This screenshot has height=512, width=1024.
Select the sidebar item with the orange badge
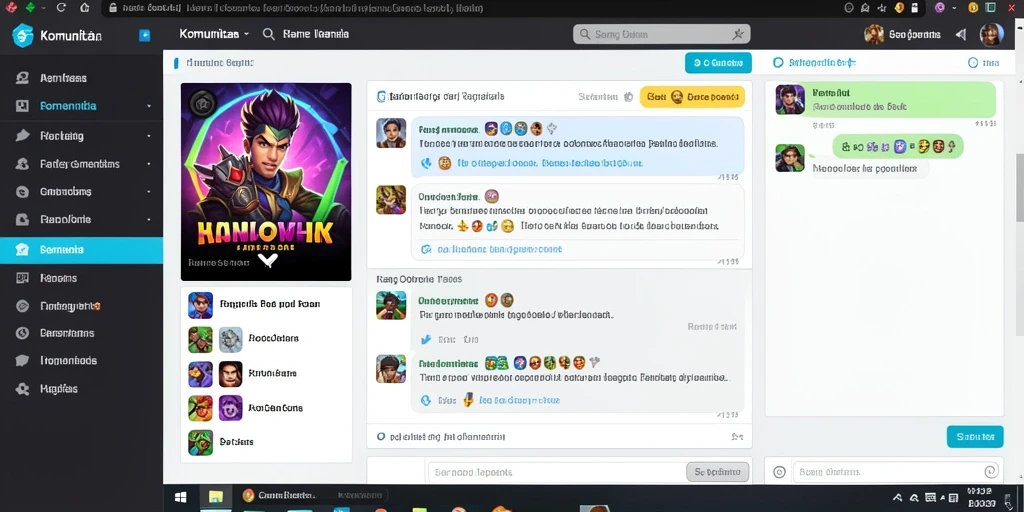pos(81,306)
